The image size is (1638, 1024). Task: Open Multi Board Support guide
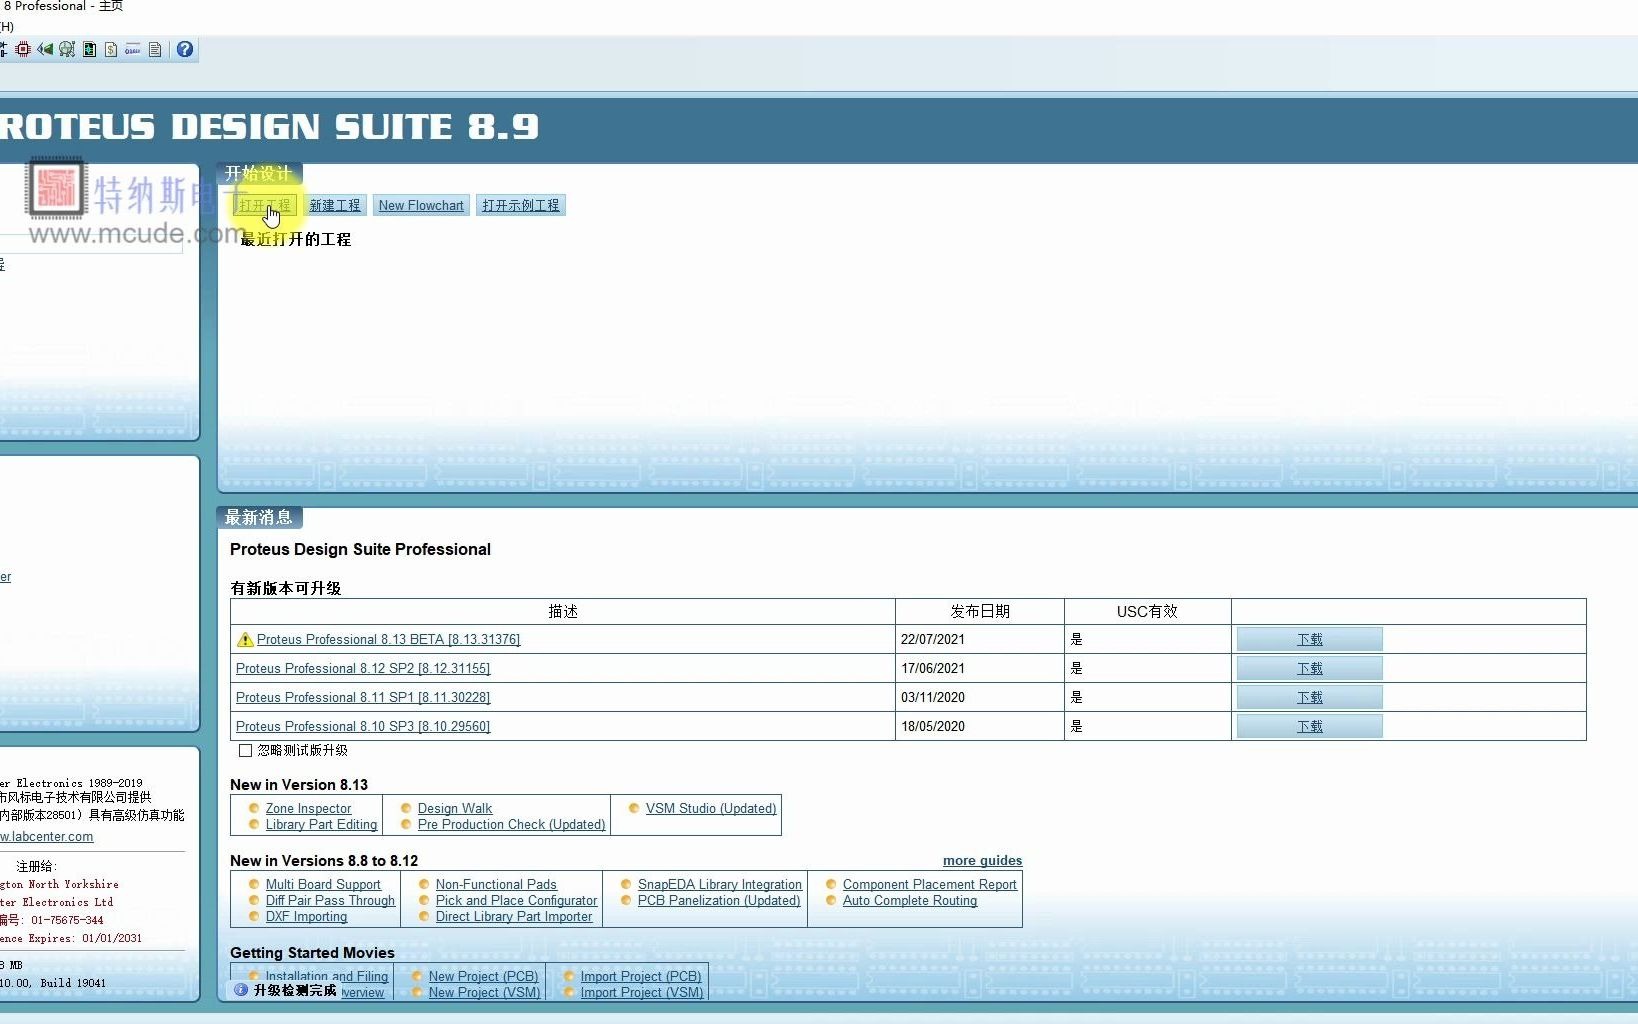(x=323, y=884)
